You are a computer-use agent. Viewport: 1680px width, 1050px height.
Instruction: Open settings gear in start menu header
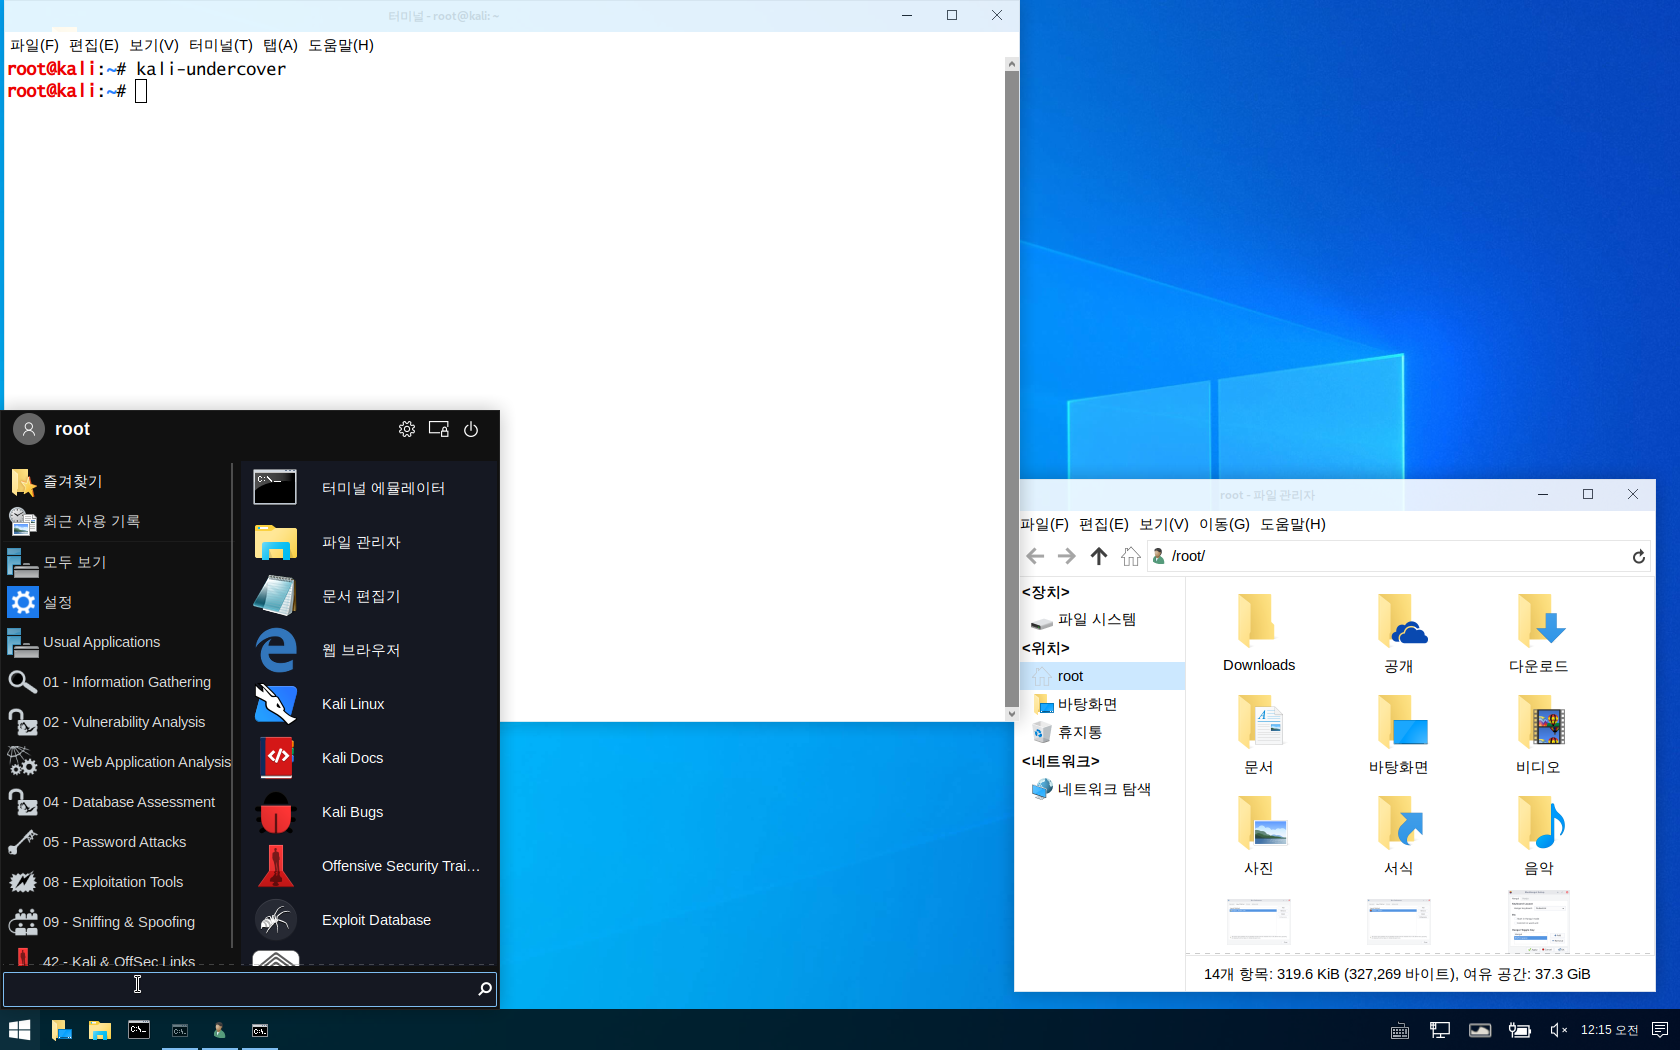[407, 429]
